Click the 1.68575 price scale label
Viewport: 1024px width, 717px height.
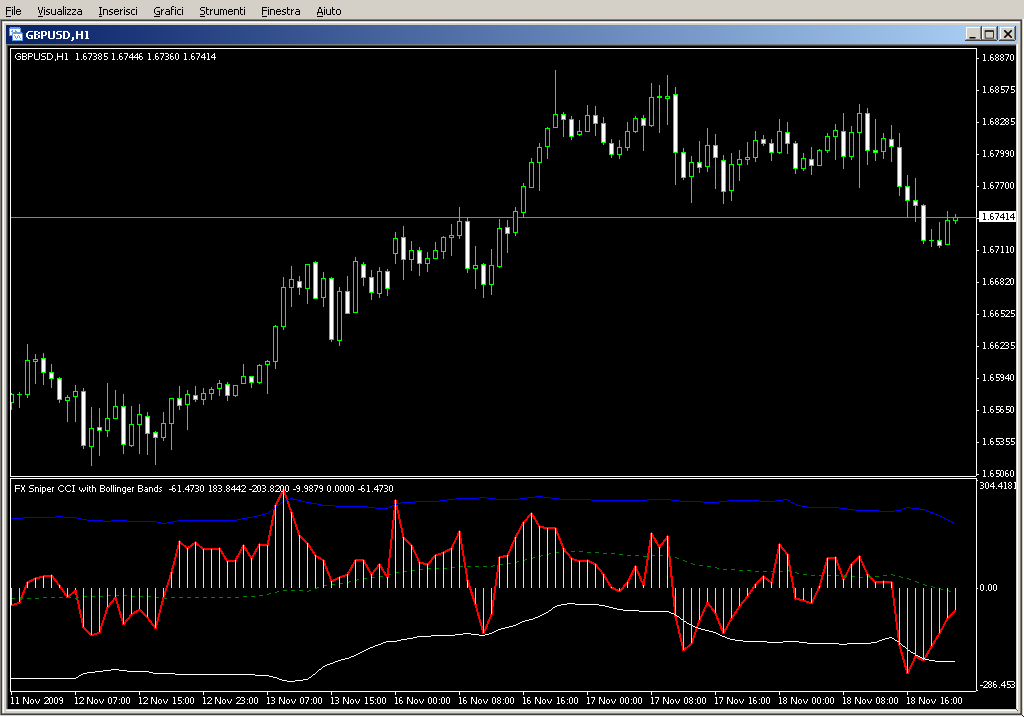[x=998, y=89]
